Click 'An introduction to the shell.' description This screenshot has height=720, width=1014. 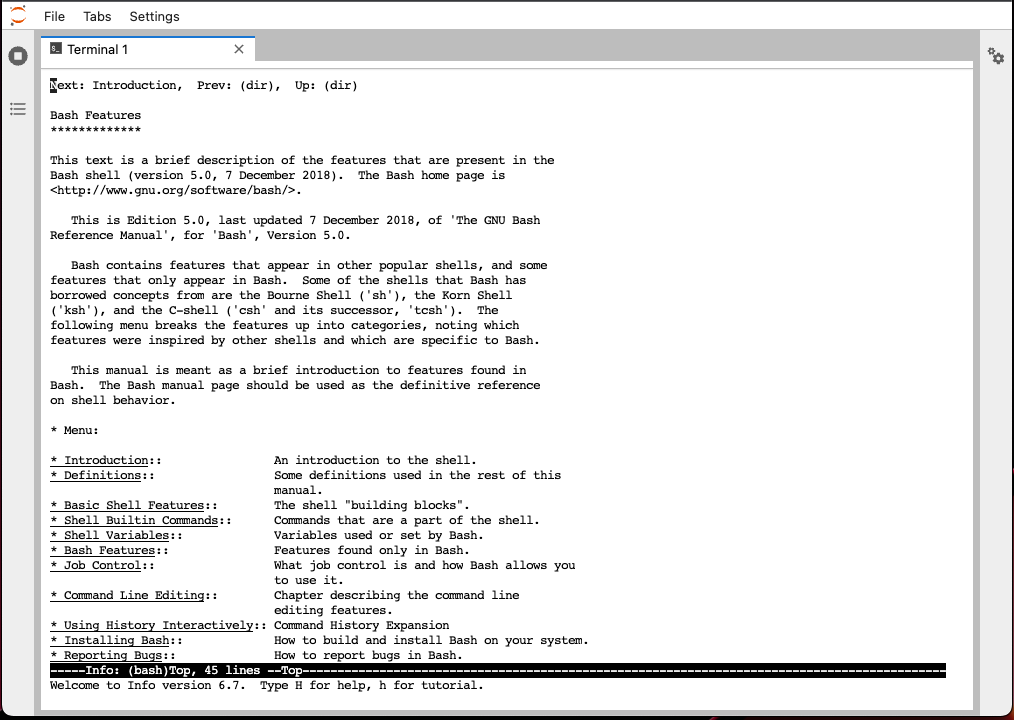(x=375, y=460)
